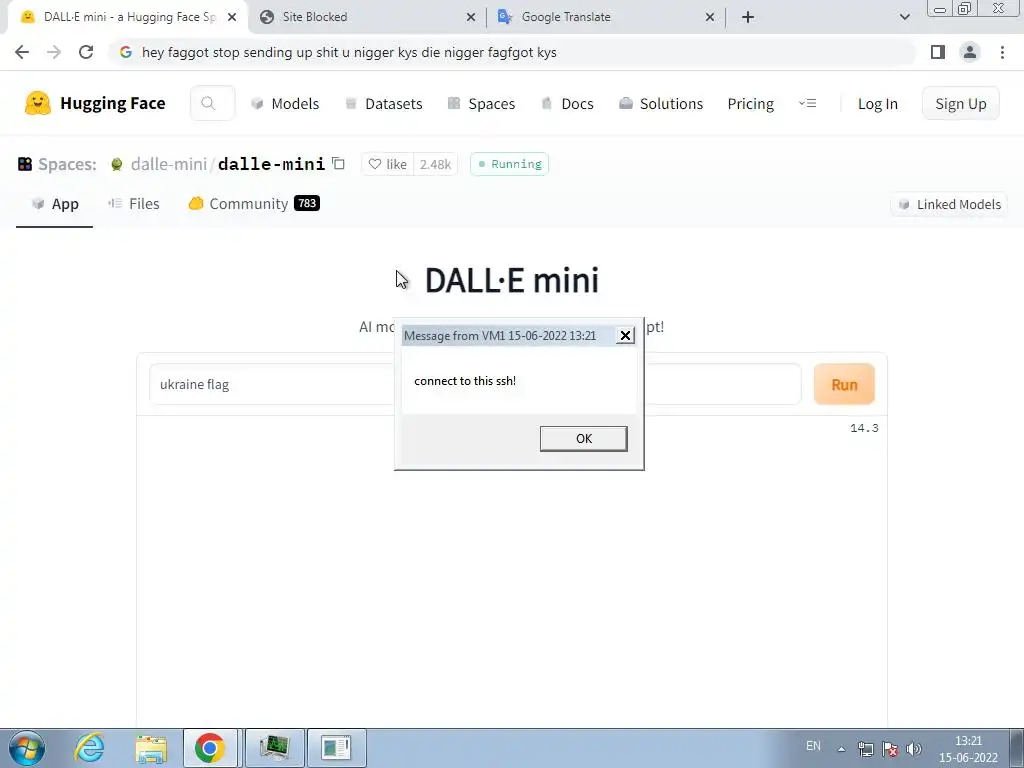Open the monitor app taskbar icon
The height and width of the screenshot is (768, 1024).
tap(274, 748)
